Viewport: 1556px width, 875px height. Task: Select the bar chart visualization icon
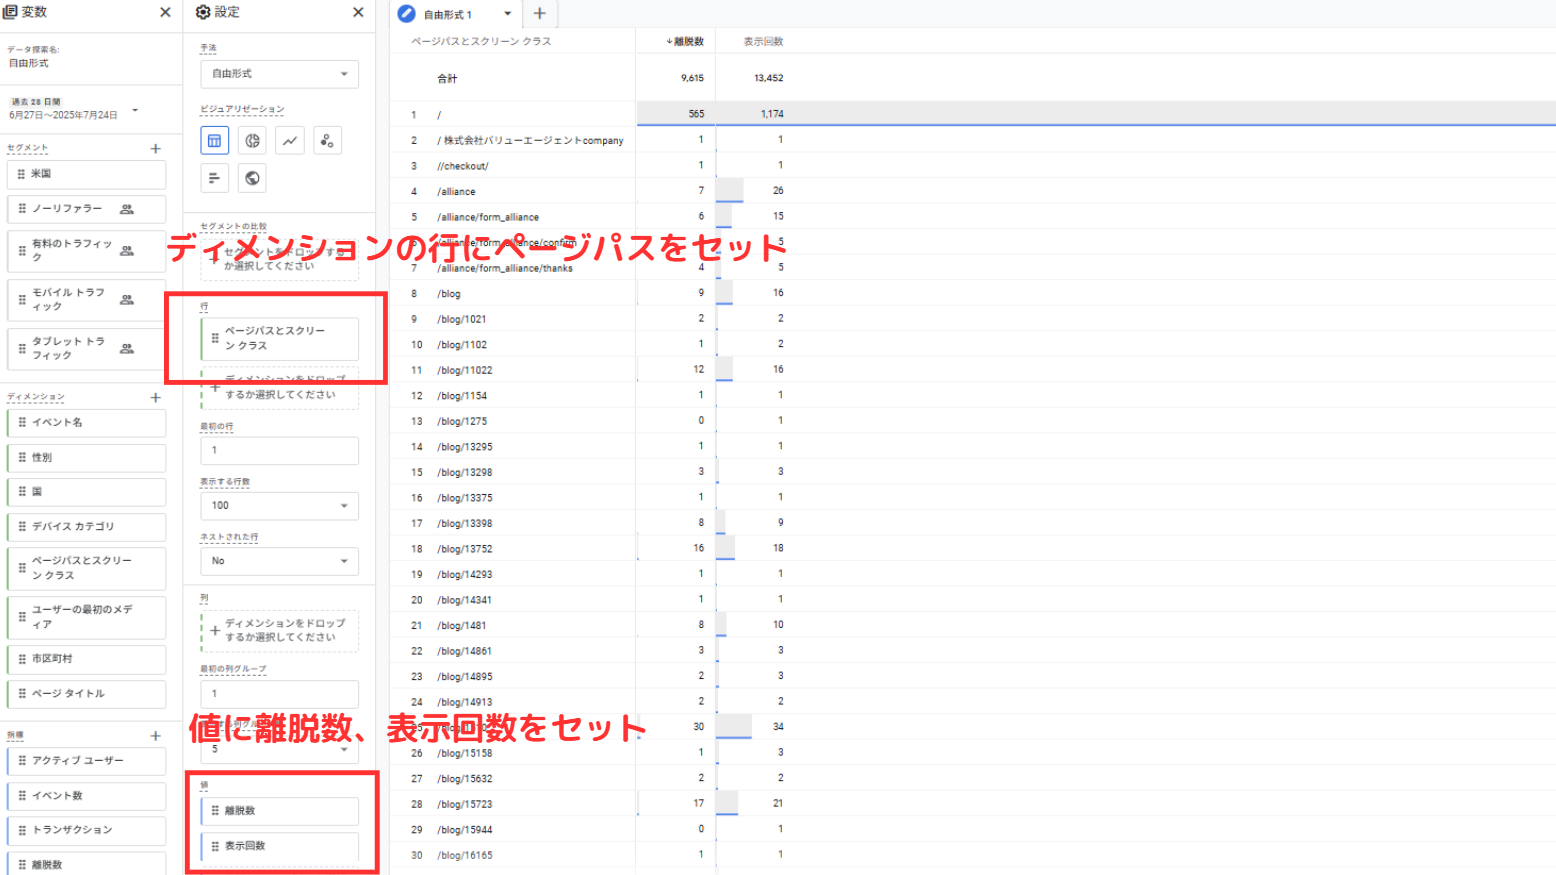point(214,178)
